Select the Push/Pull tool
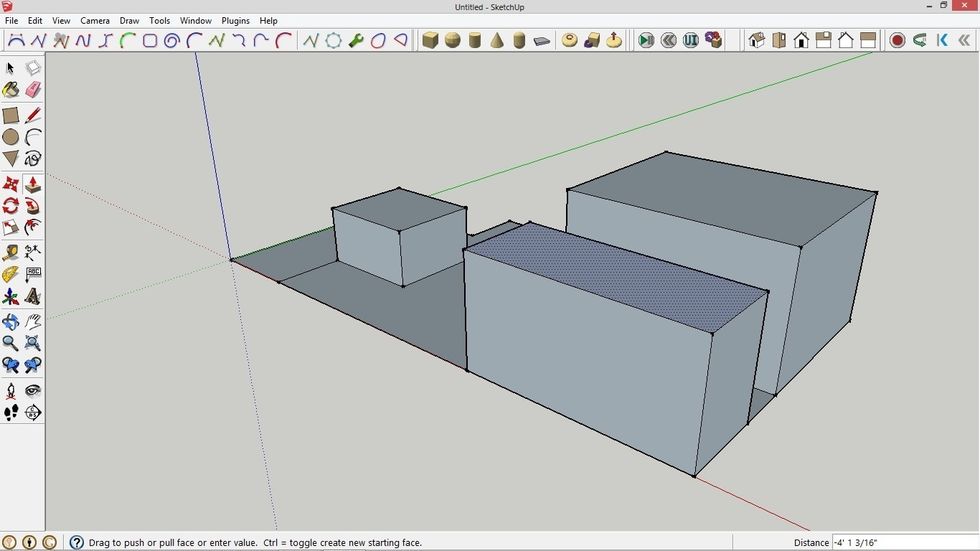Image resolution: width=980 pixels, height=551 pixels. [x=33, y=184]
